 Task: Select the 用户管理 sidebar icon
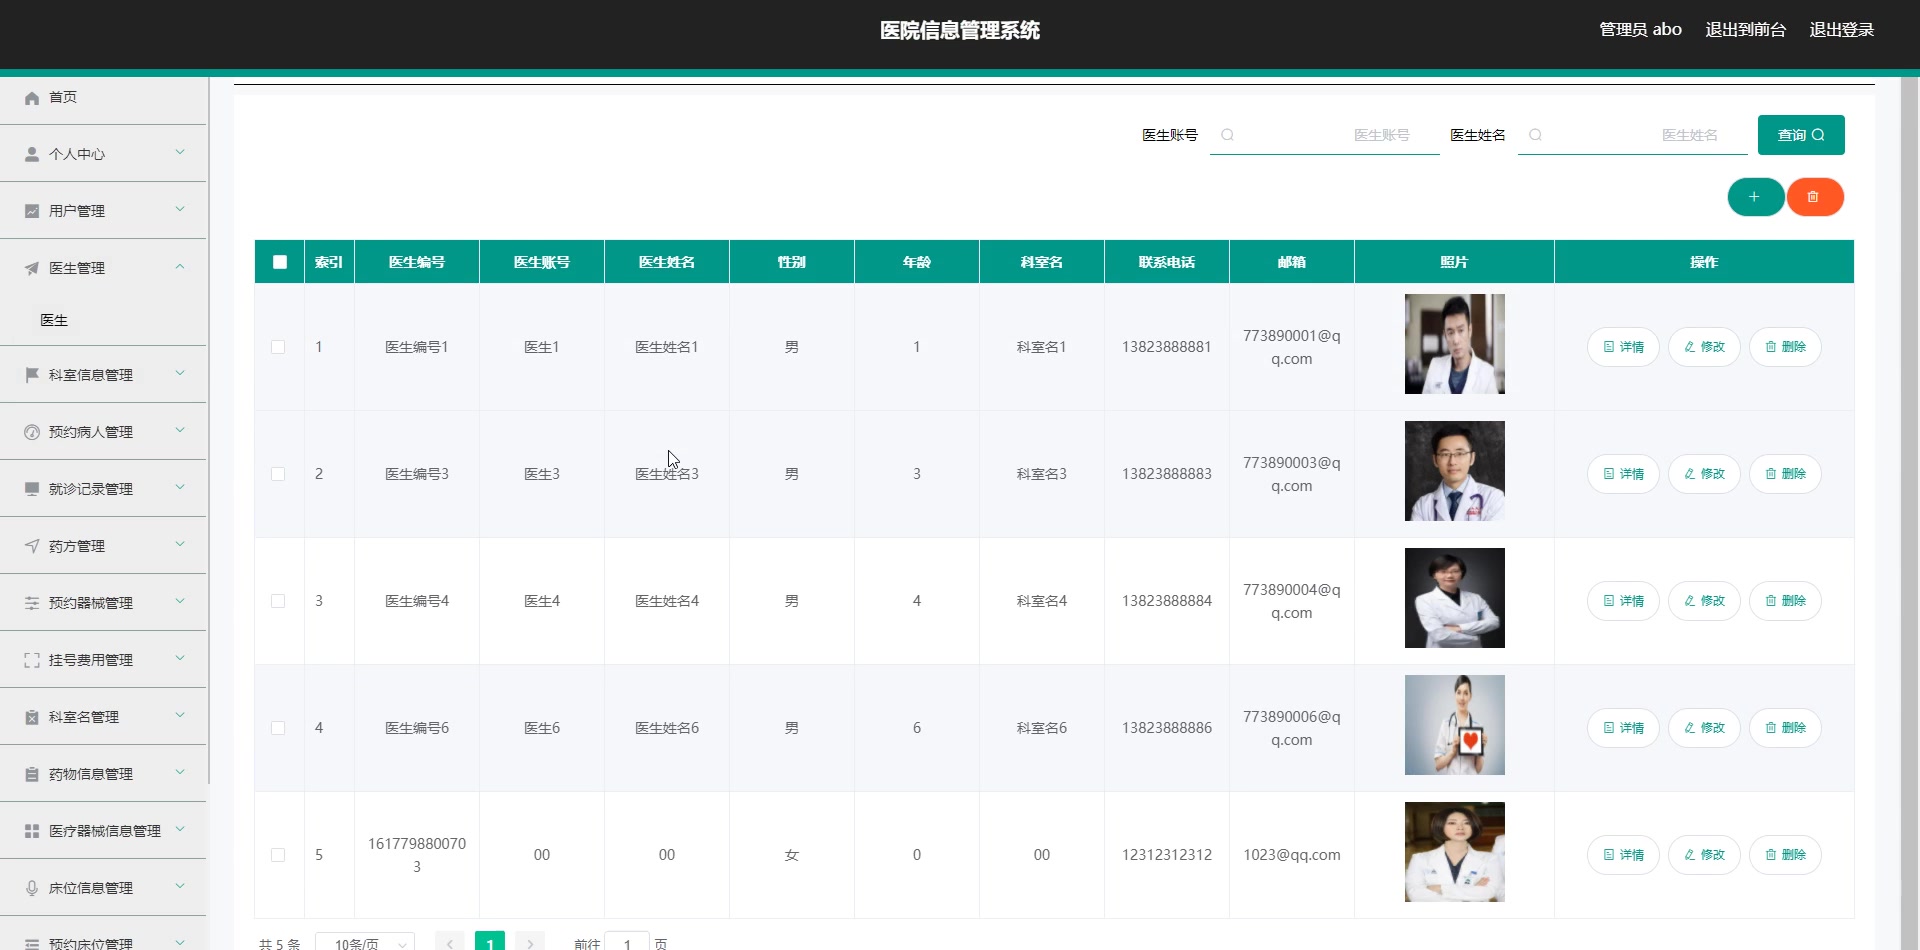point(30,210)
